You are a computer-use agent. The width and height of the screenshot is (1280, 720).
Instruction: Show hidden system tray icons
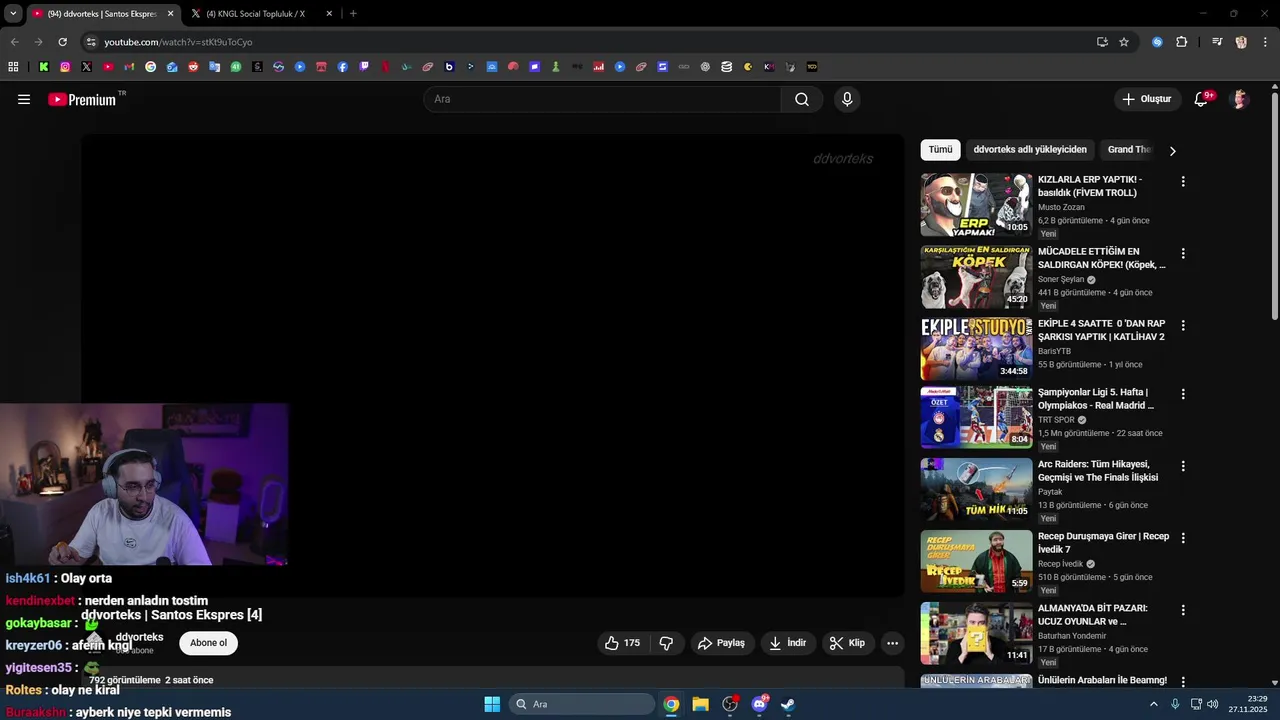coord(1153,704)
